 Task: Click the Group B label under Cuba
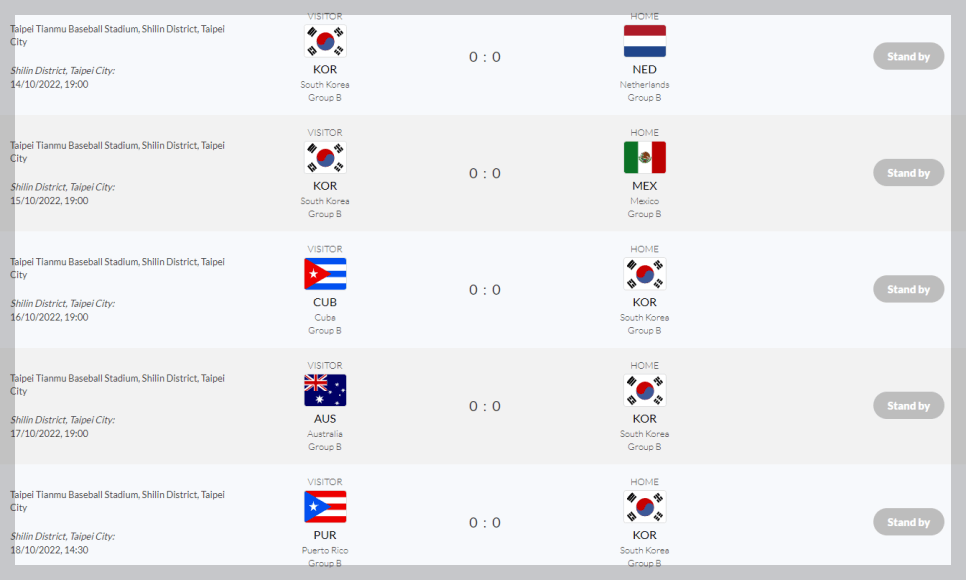tap(324, 330)
